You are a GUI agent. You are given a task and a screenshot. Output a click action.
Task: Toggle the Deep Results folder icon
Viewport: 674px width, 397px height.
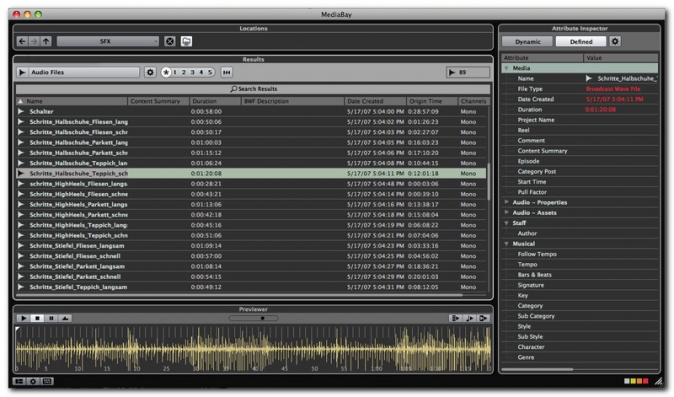186,41
